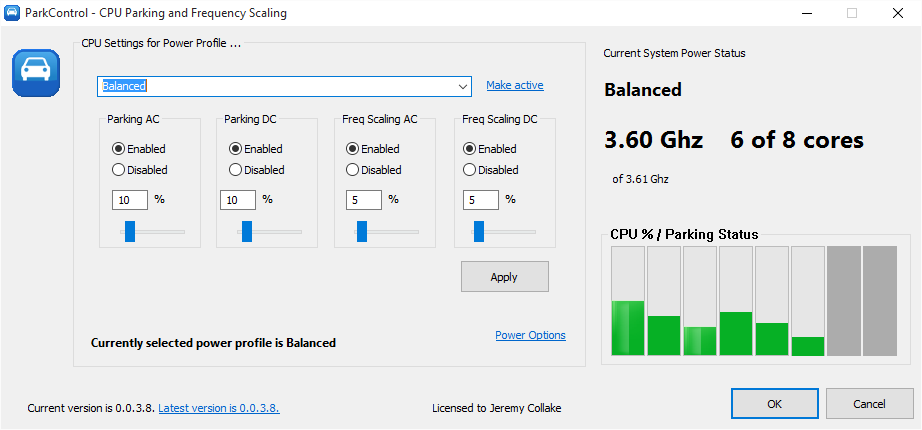The image size is (922, 430).
Task: Open the Balanced power profile dropdown
Action: pyautogui.click(x=284, y=86)
